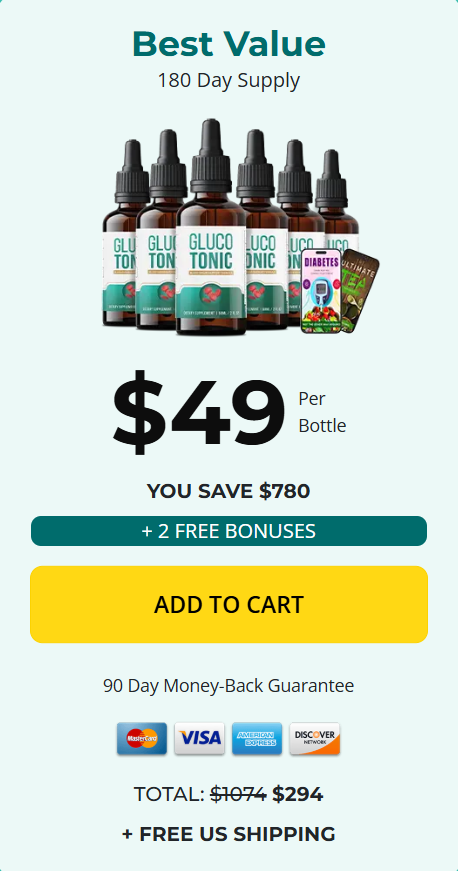Click the MasterCard payment icon
458x871 pixels.
142,738
